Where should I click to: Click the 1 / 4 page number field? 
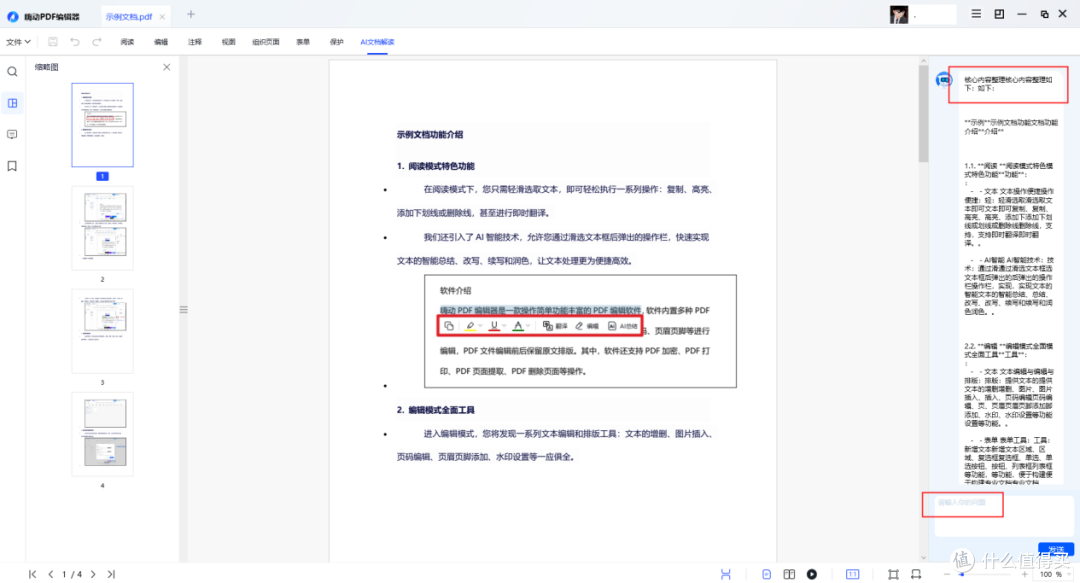pyautogui.click(x=72, y=574)
